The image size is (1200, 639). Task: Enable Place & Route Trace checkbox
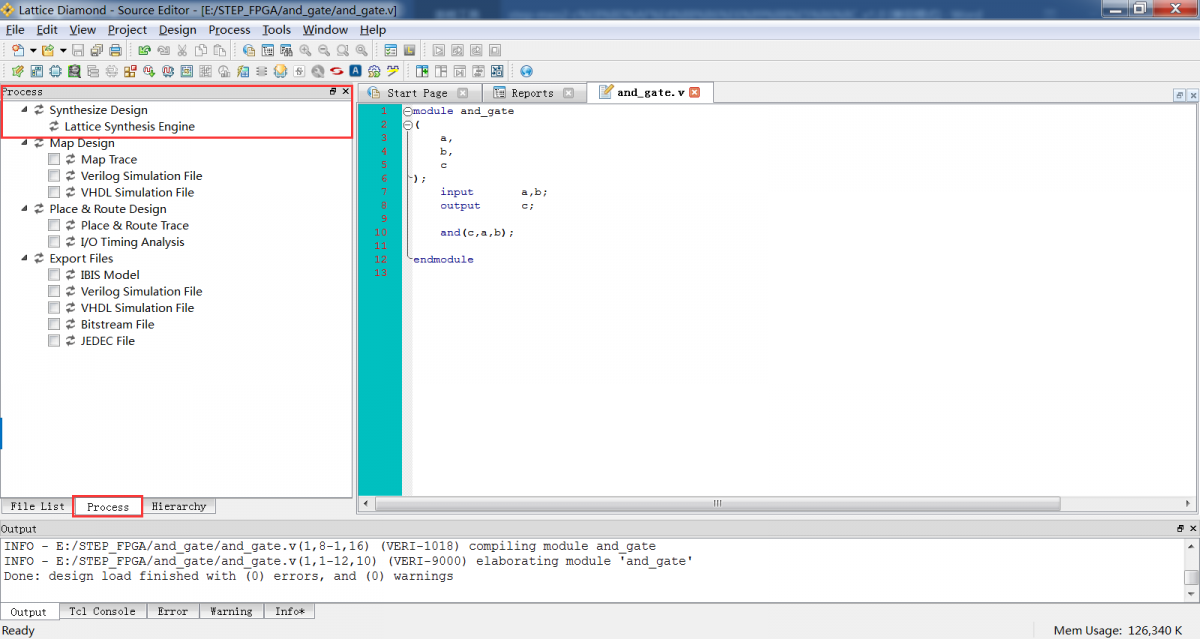54,226
